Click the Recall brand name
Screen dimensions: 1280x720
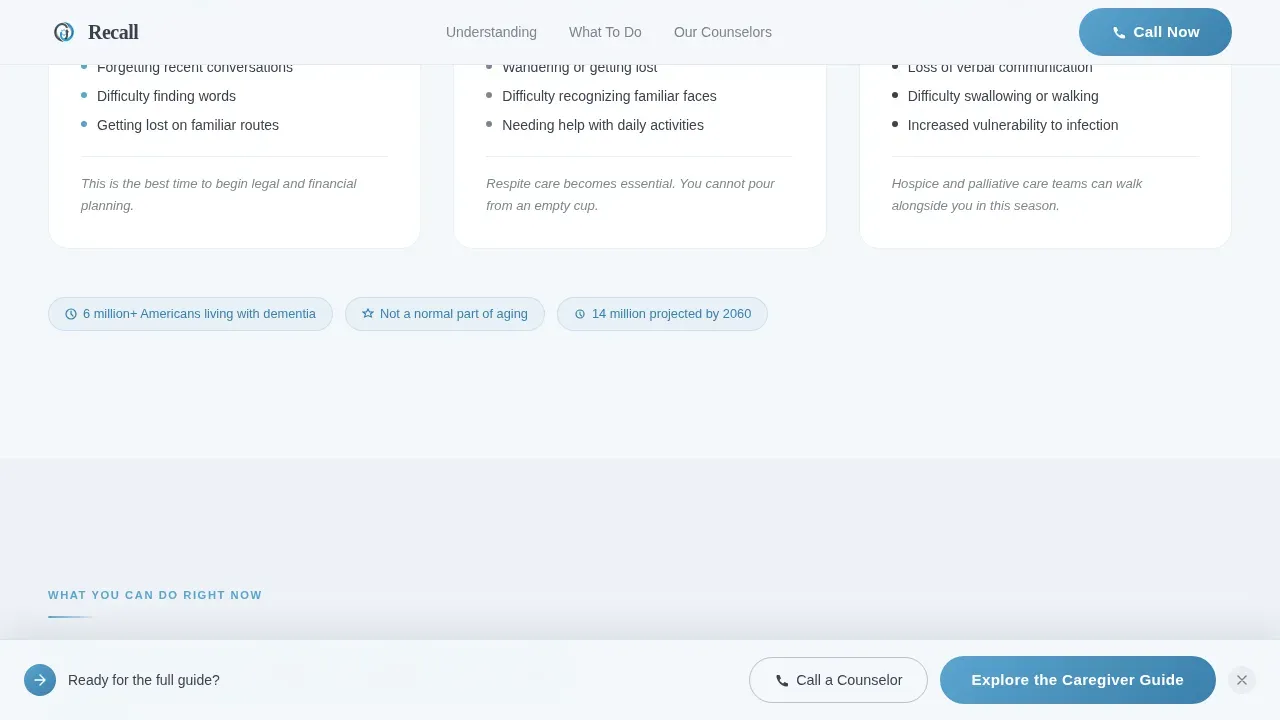113,32
